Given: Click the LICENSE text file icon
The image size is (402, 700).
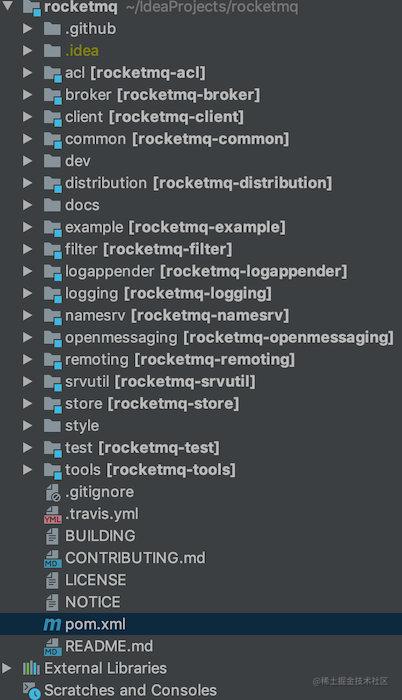Looking at the screenshot, I should pos(52,580).
